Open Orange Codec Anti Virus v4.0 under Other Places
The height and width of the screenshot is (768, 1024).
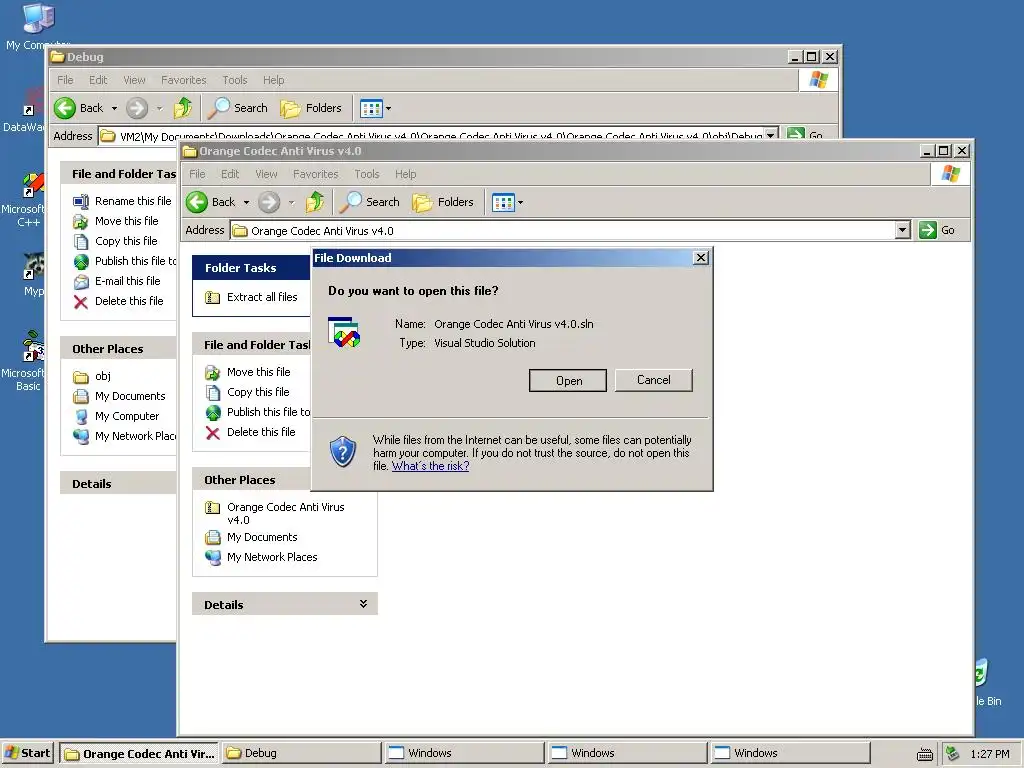[274, 513]
